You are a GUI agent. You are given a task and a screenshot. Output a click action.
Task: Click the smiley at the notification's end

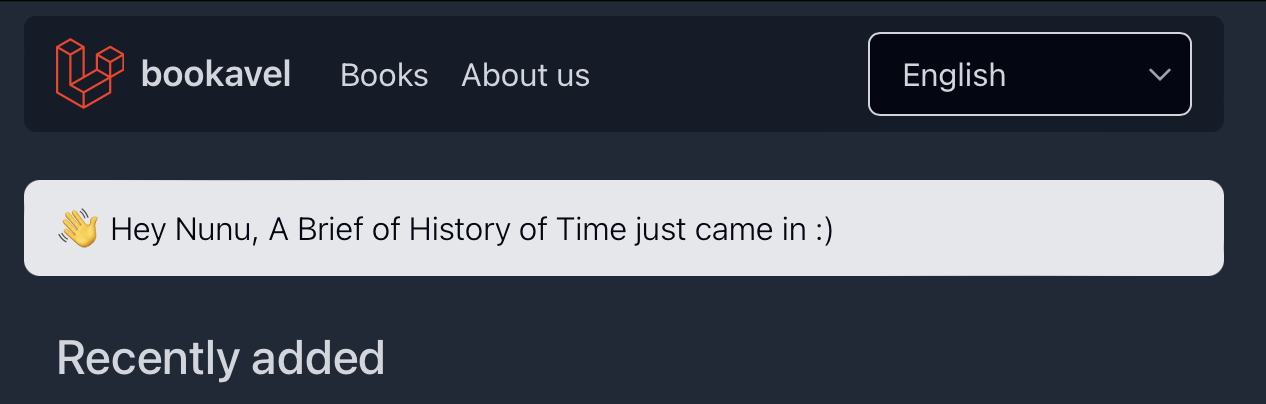click(x=823, y=229)
